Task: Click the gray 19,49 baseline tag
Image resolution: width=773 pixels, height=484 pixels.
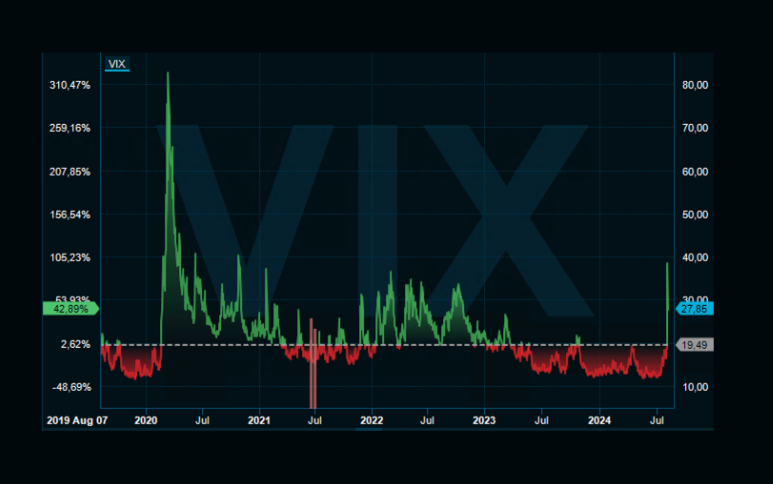Action: [694, 345]
